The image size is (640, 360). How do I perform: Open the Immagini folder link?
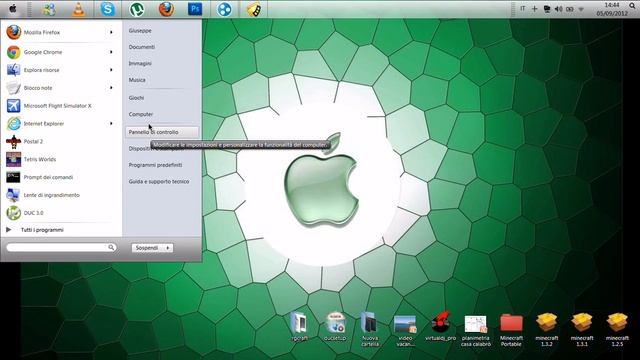[x=140, y=64]
